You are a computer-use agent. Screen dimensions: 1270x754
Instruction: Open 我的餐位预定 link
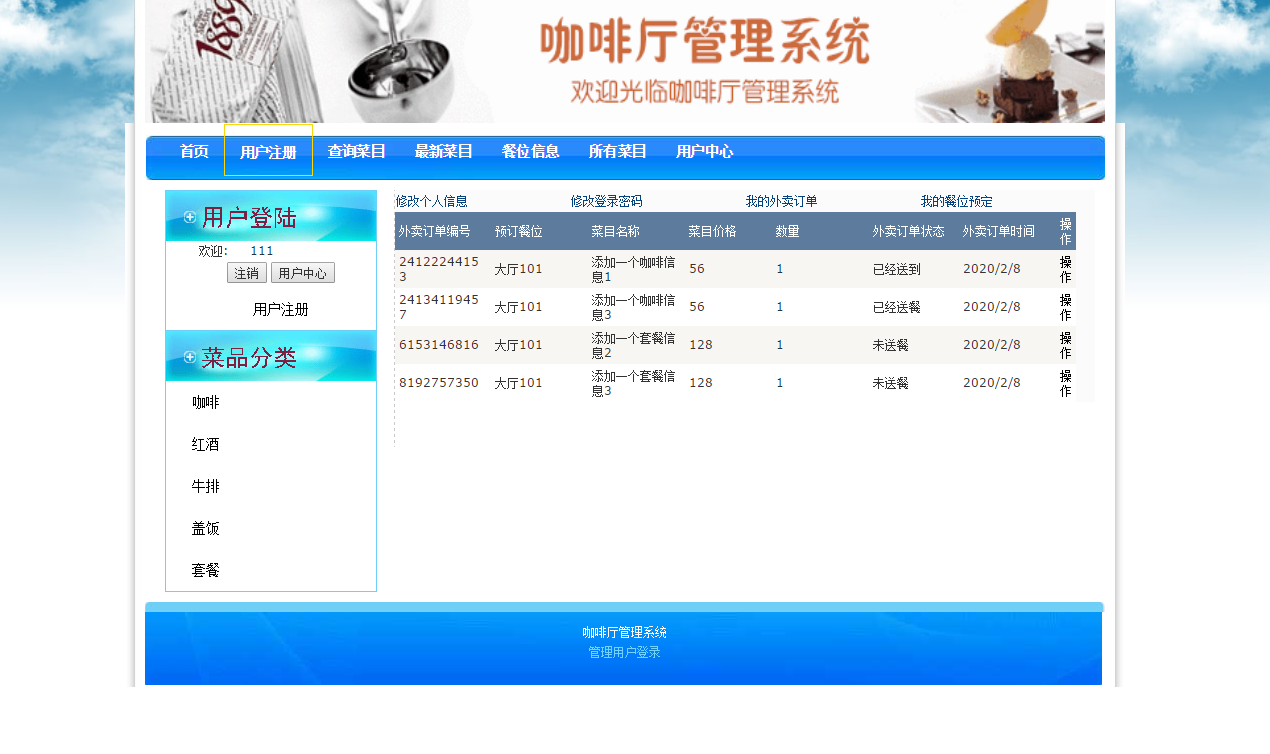(x=957, y=201)
